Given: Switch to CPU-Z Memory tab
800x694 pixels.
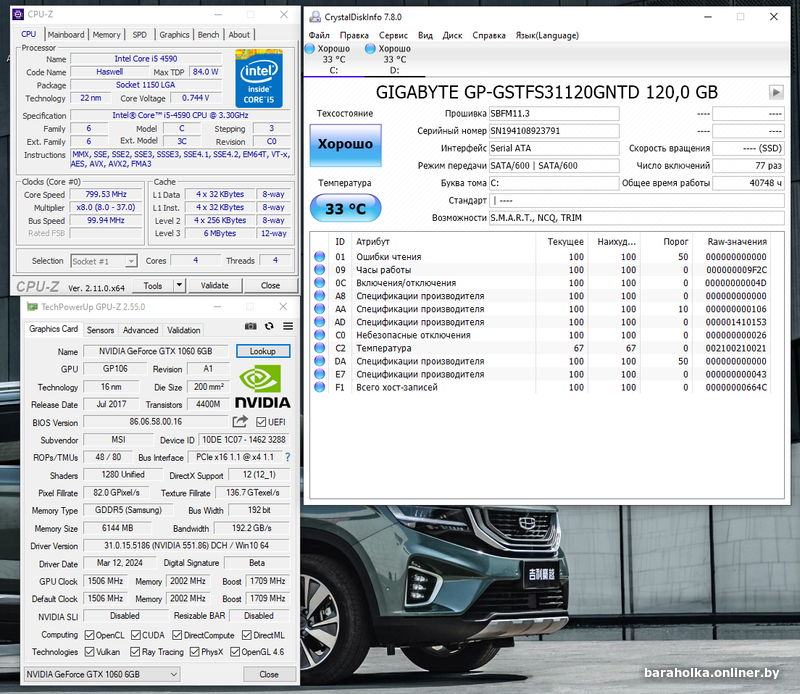Looking at the screenshot, I should tap(107, 35).
